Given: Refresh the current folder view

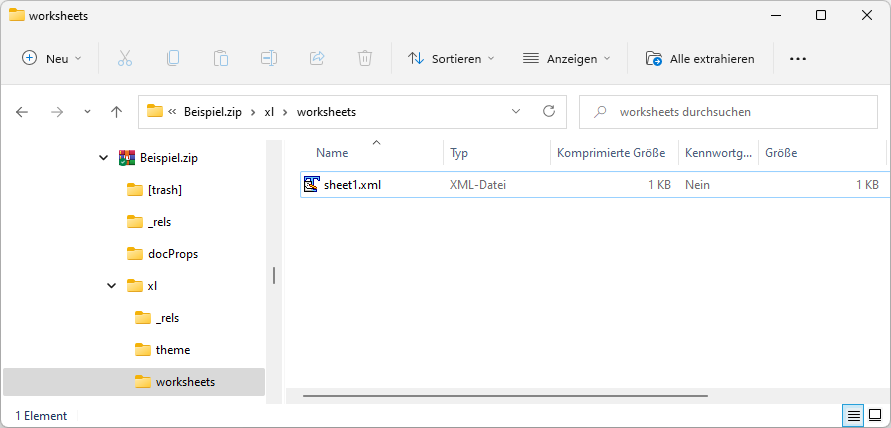Looking at the screenshot, I should (548, 112).
